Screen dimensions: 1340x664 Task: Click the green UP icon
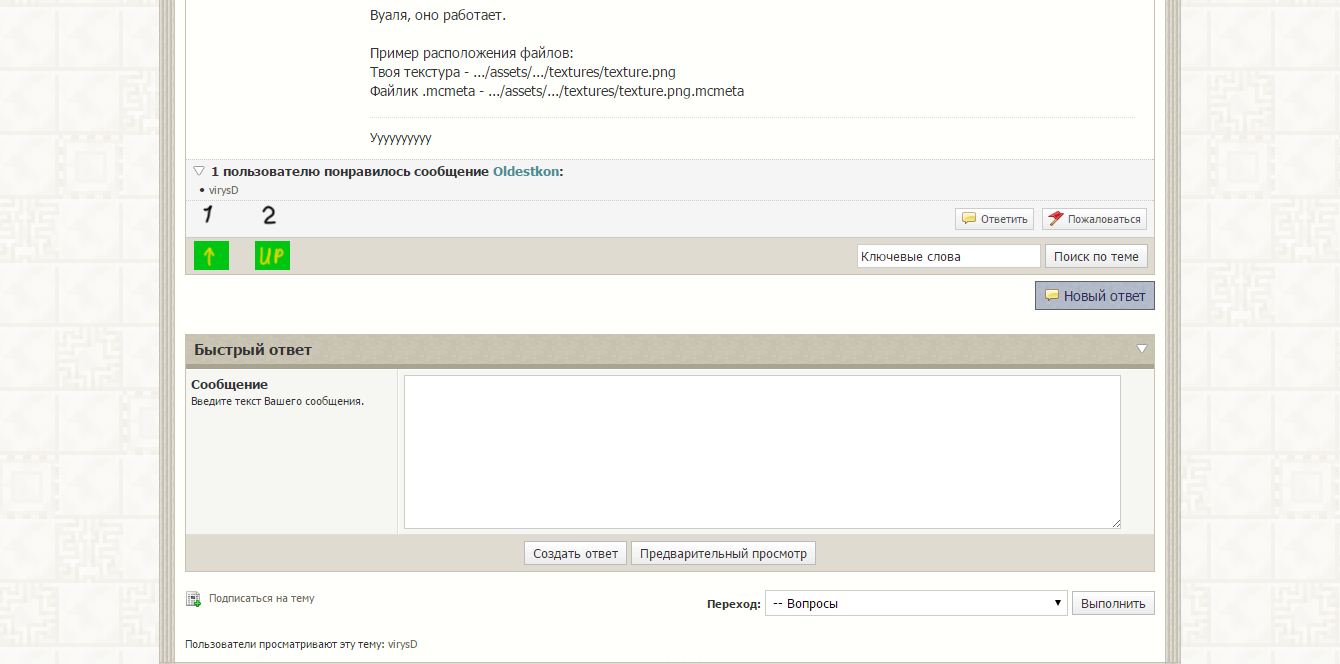272,256
